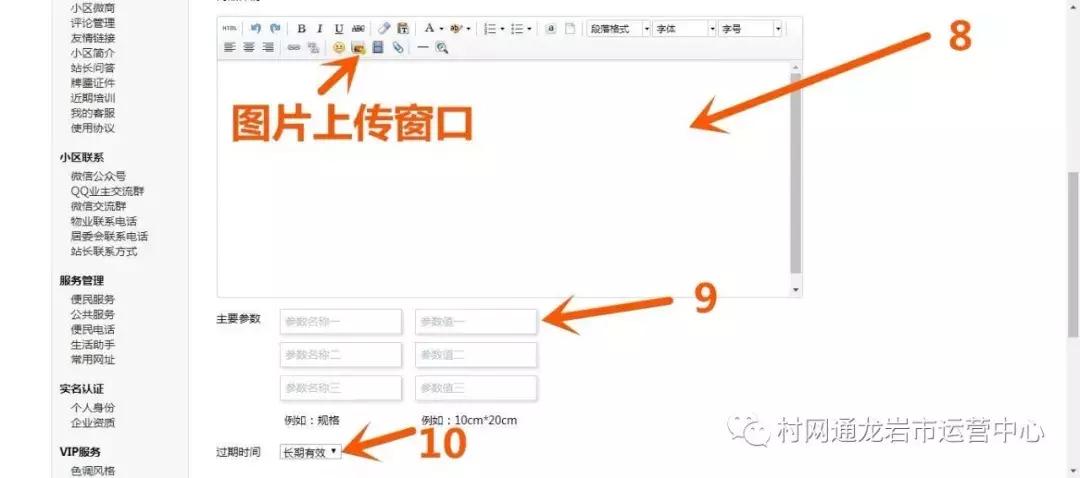Open the 字号 font size dropdown
The image size is (1080, 478).
750,28
